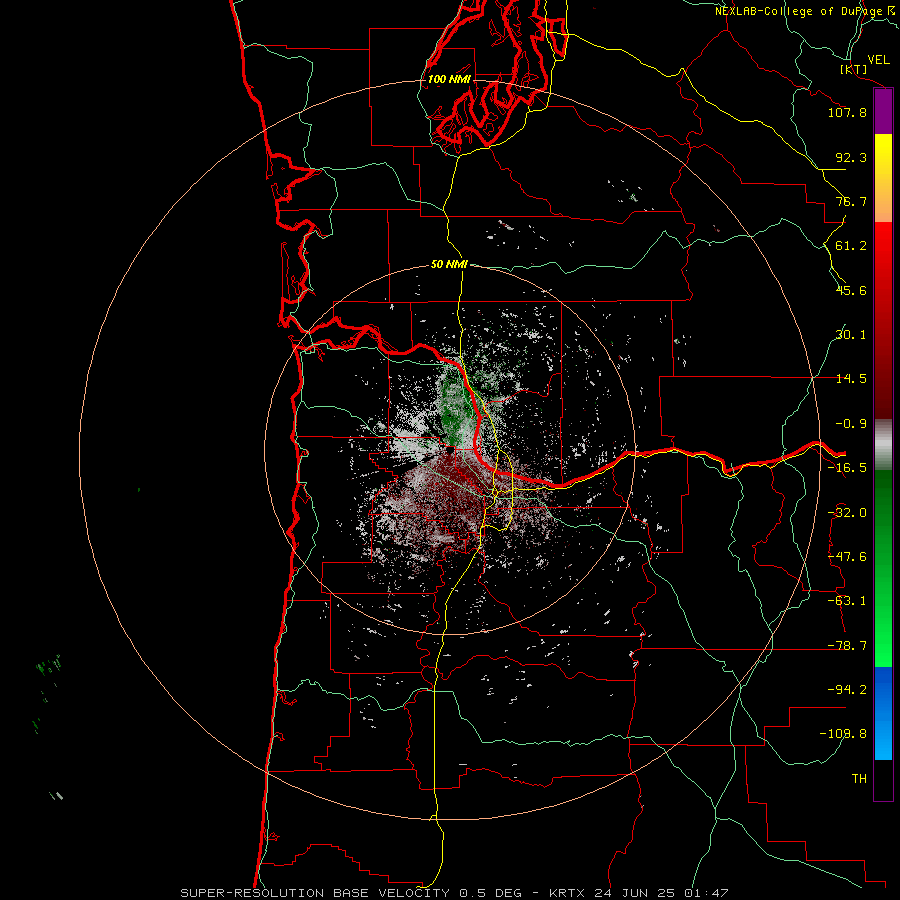Click the product caption at bottom
Viewport: 900px width, 900px height.
point(454,893)
